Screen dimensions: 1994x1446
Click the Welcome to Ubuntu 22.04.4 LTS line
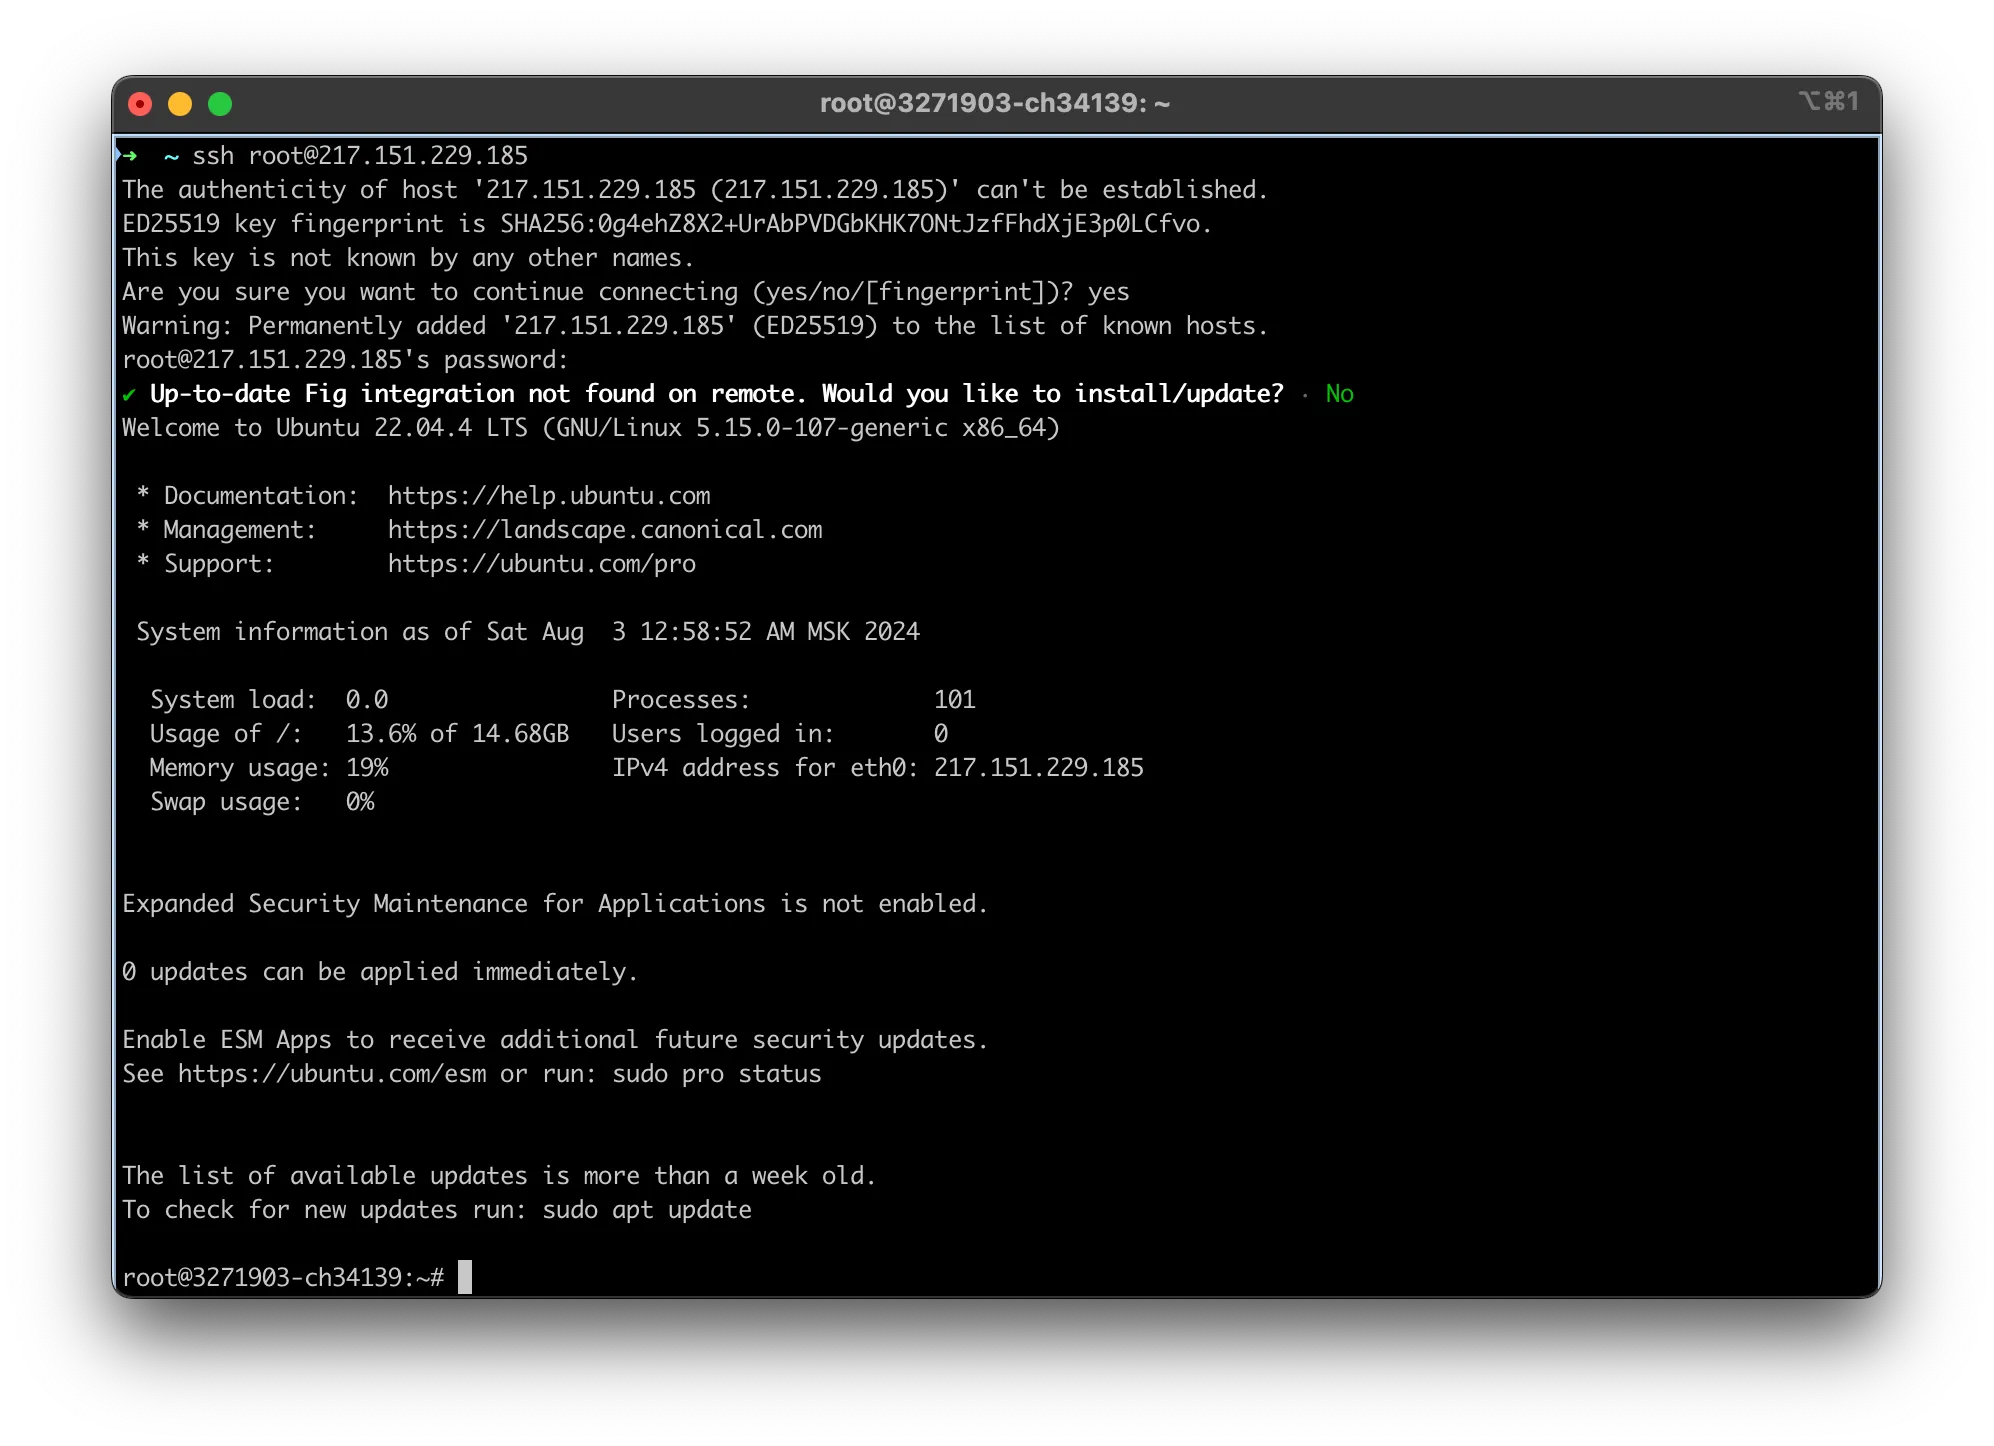click(x=591, y=428)
